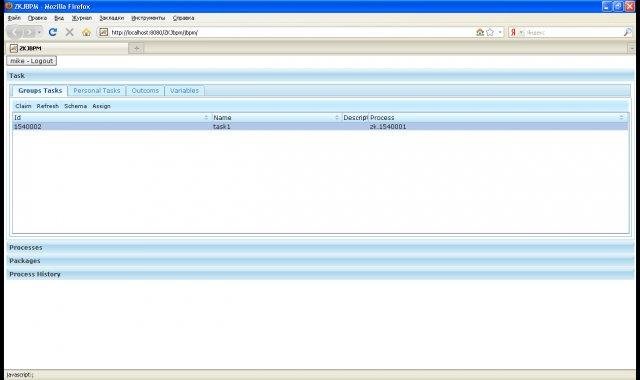Open the Инструменты menu
Viewport: 640px width, 380px height.
(x=148, y=18)
